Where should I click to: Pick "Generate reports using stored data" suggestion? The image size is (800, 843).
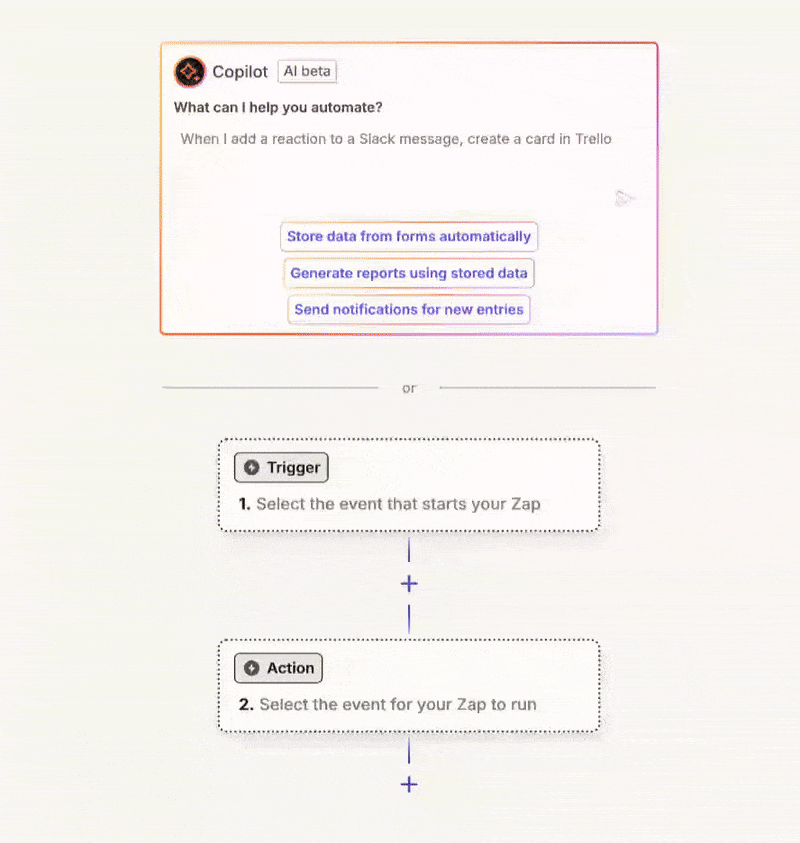pyautogui.click(x=409, y=273)
